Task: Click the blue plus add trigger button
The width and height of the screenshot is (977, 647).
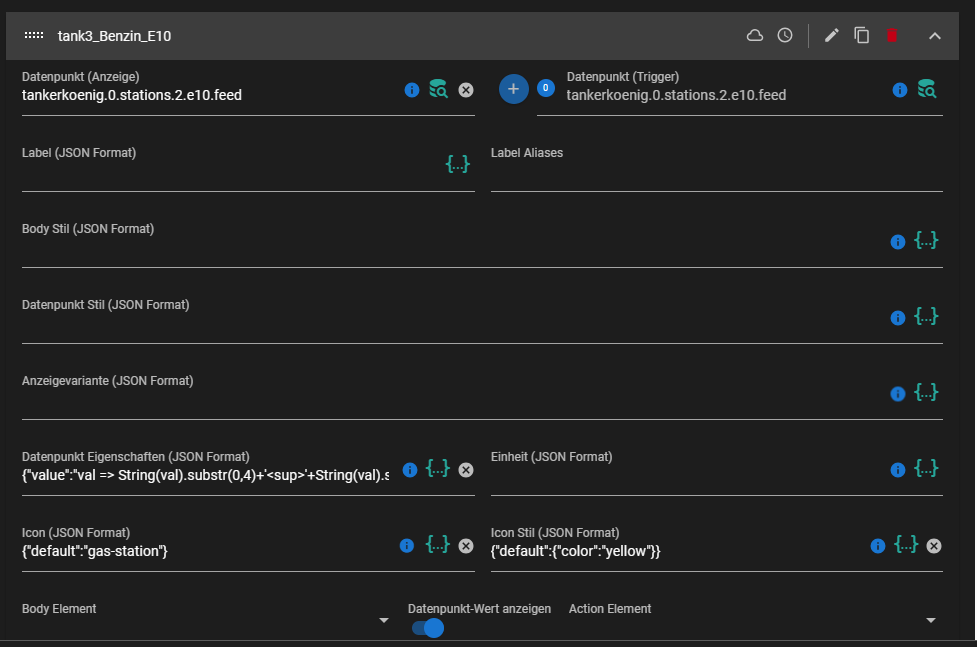Action: click(513, 89)
